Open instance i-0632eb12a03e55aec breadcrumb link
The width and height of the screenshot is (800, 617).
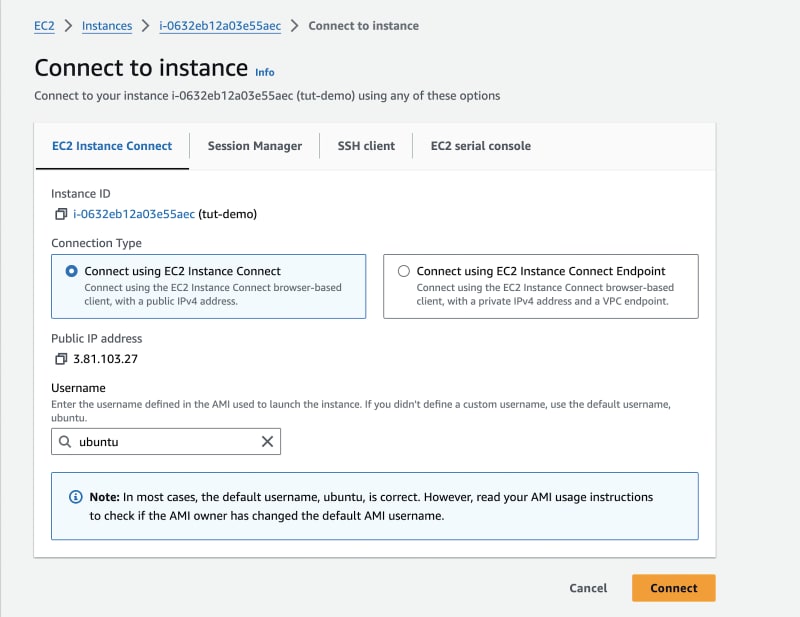tap(220, 26)
